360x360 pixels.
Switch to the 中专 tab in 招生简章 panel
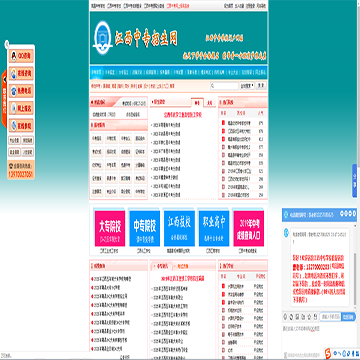click(x=197, y=103)
